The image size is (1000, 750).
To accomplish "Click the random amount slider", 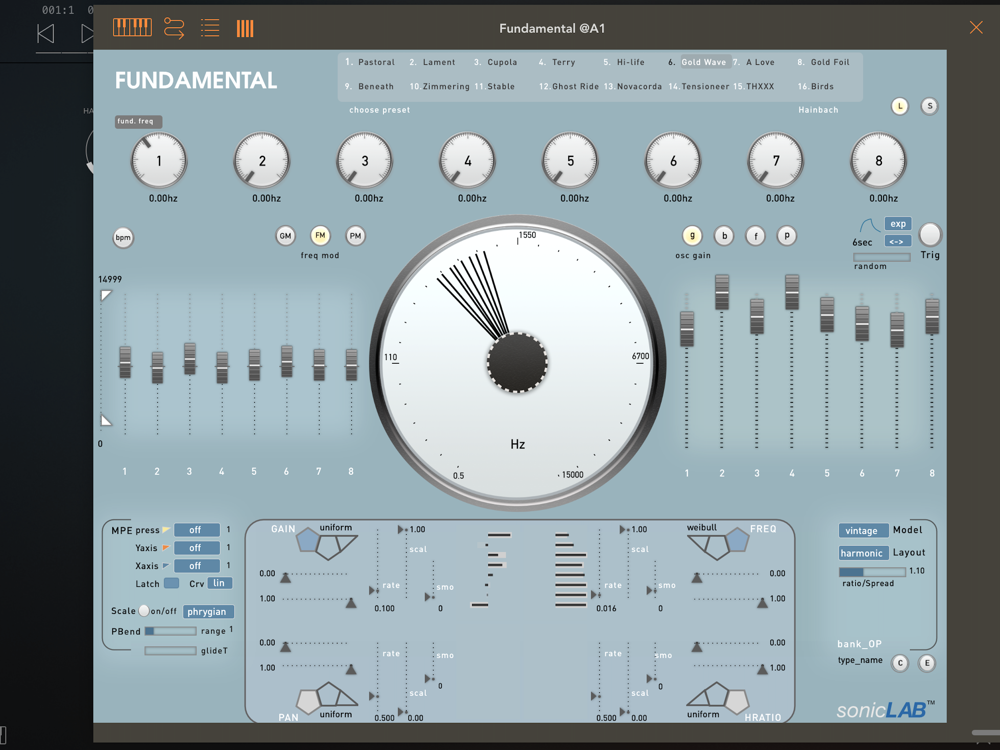I will point(882,257).
